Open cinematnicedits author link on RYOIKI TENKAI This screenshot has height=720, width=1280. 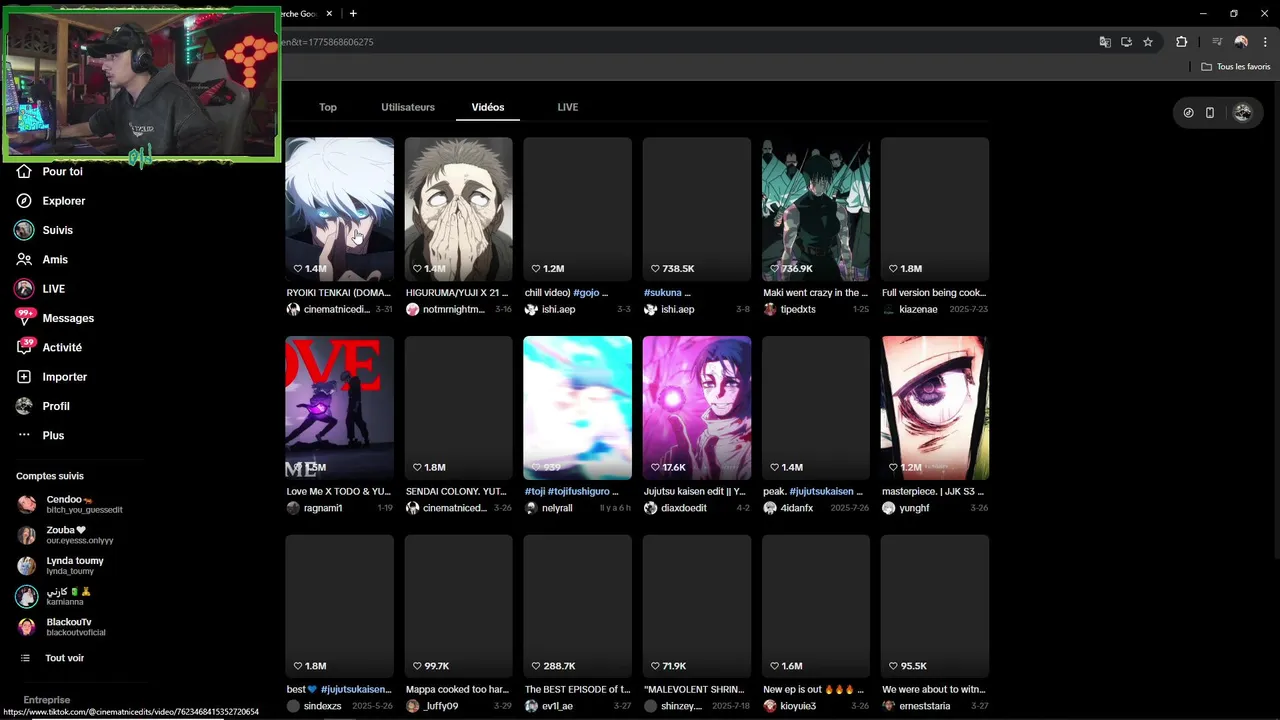coord(338,310)
